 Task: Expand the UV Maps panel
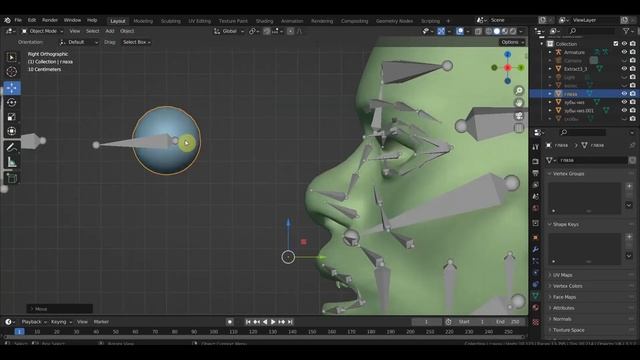562,275
